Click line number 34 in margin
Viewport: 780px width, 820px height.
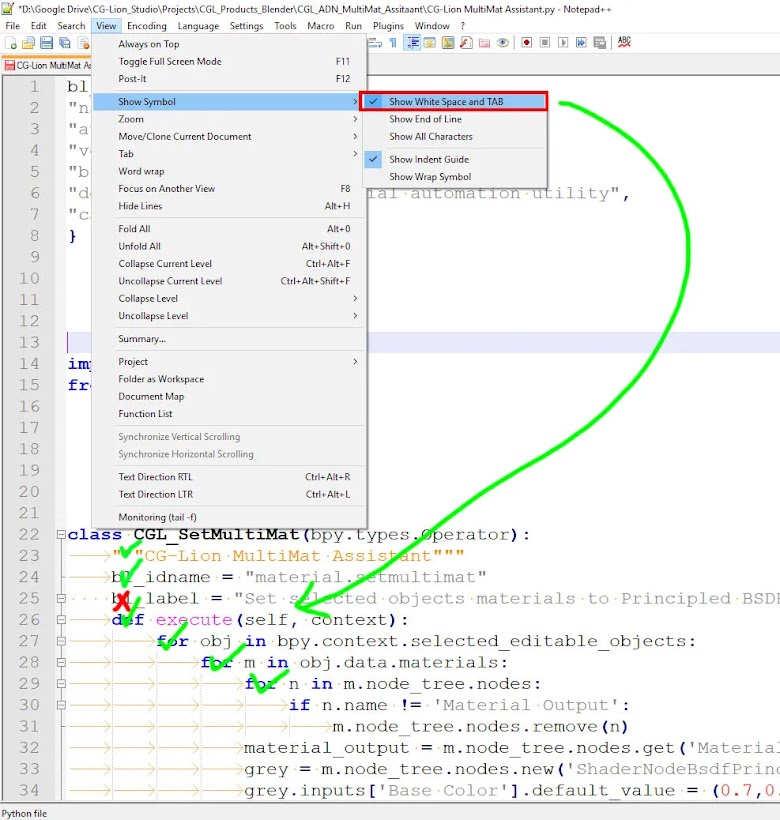(x=29, y=790)
